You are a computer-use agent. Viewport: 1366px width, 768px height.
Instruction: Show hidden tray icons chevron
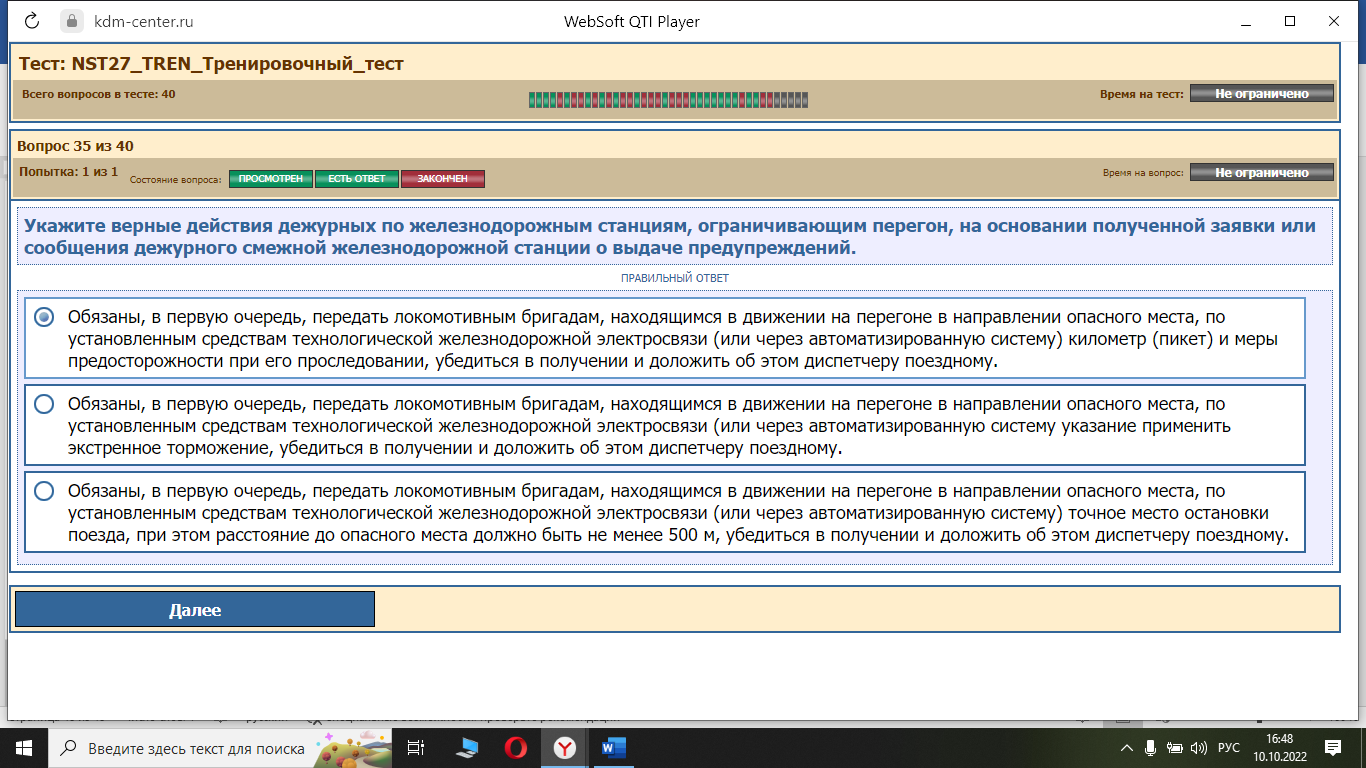1127,747
